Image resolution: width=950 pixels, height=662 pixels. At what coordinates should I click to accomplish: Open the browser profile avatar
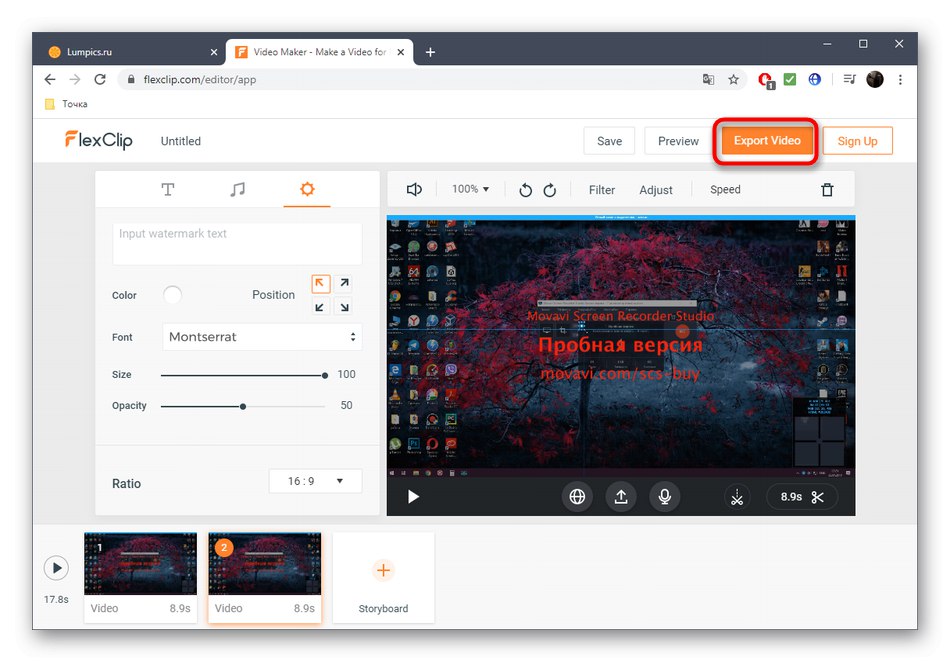tap(874, 79)
